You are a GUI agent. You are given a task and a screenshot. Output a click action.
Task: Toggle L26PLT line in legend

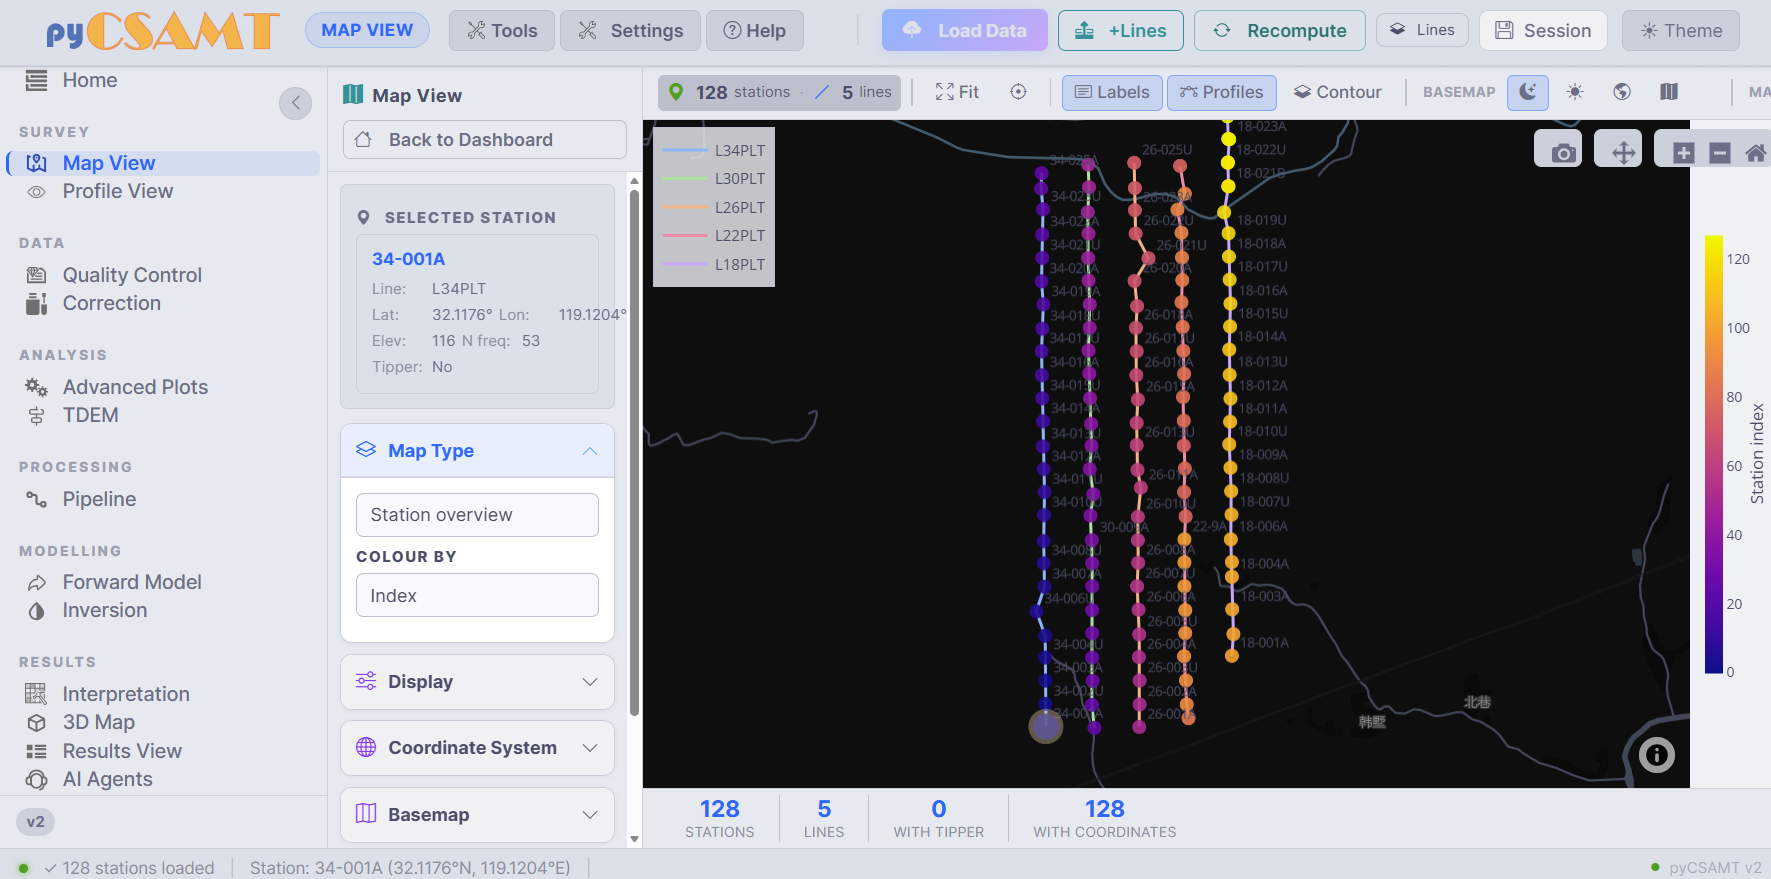714,207
